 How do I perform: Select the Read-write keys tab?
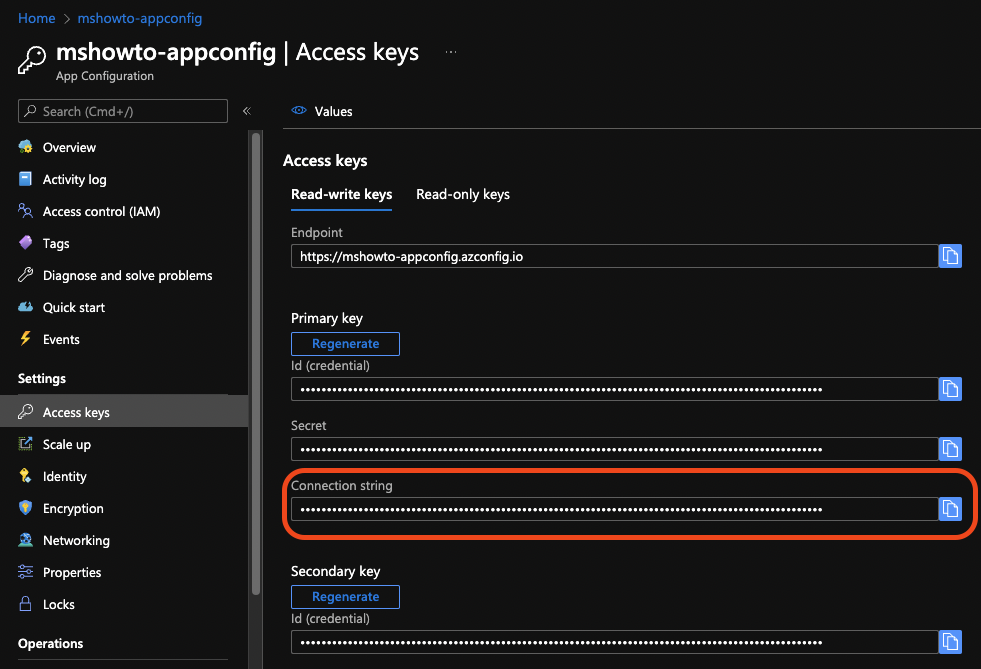pos(342,195)
